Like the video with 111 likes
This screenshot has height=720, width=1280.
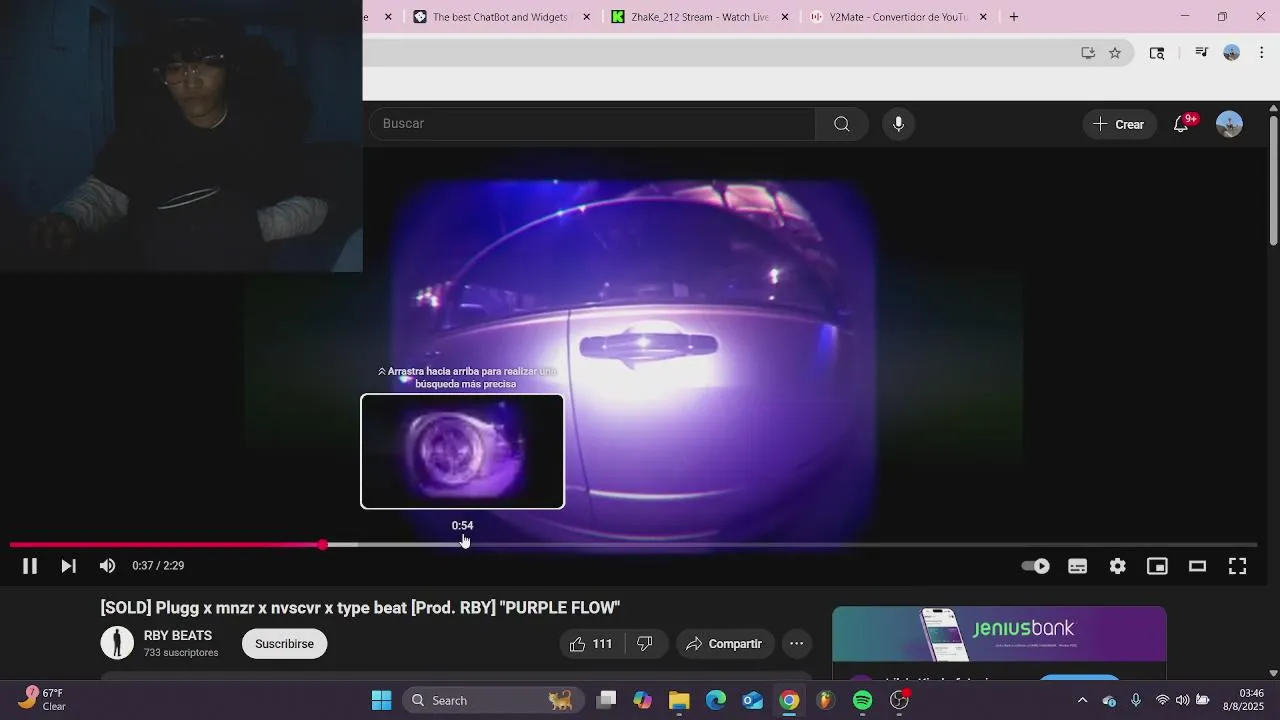pos(591,644)
